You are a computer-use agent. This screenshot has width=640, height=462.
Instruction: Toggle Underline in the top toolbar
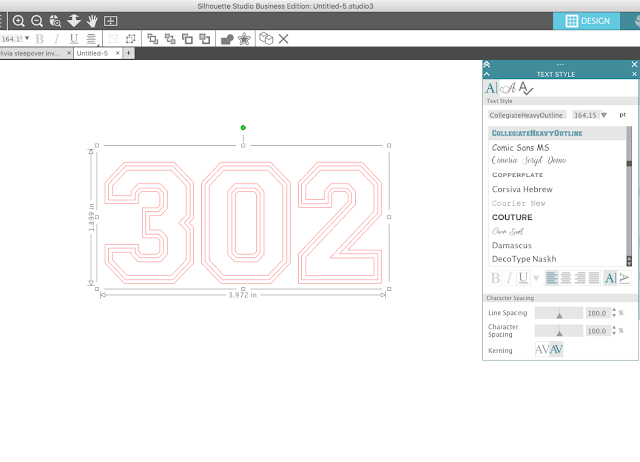click(x=73, y=39)
